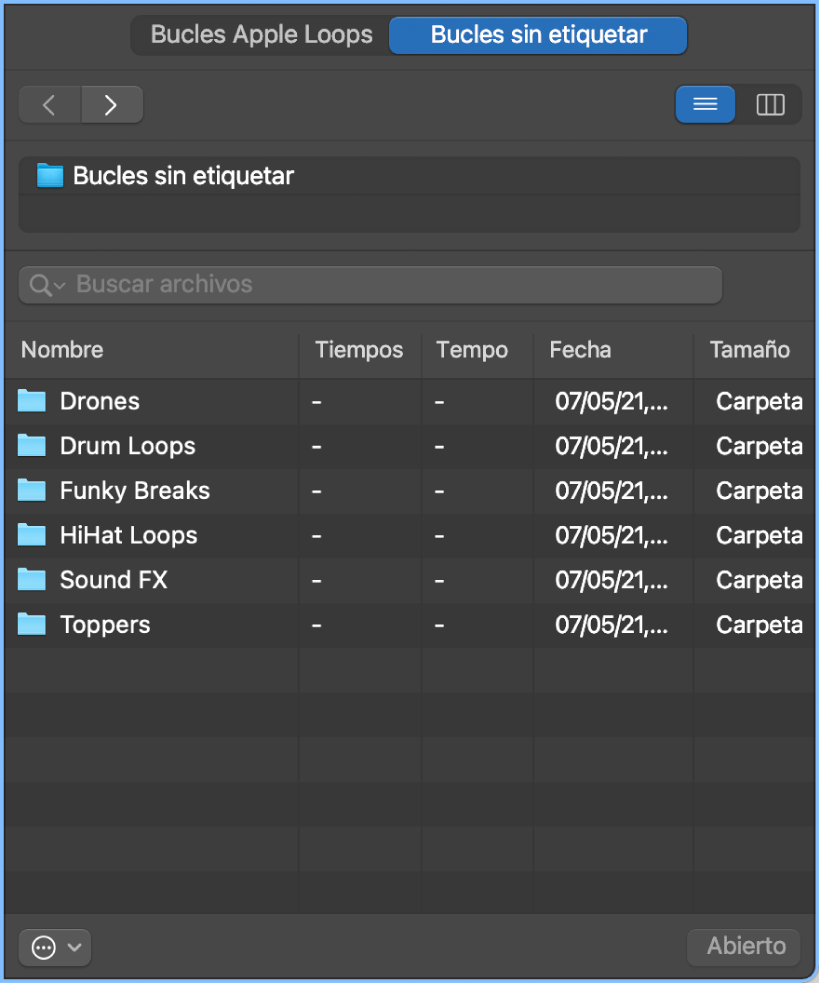Click the forward navigation arrow

112,104
